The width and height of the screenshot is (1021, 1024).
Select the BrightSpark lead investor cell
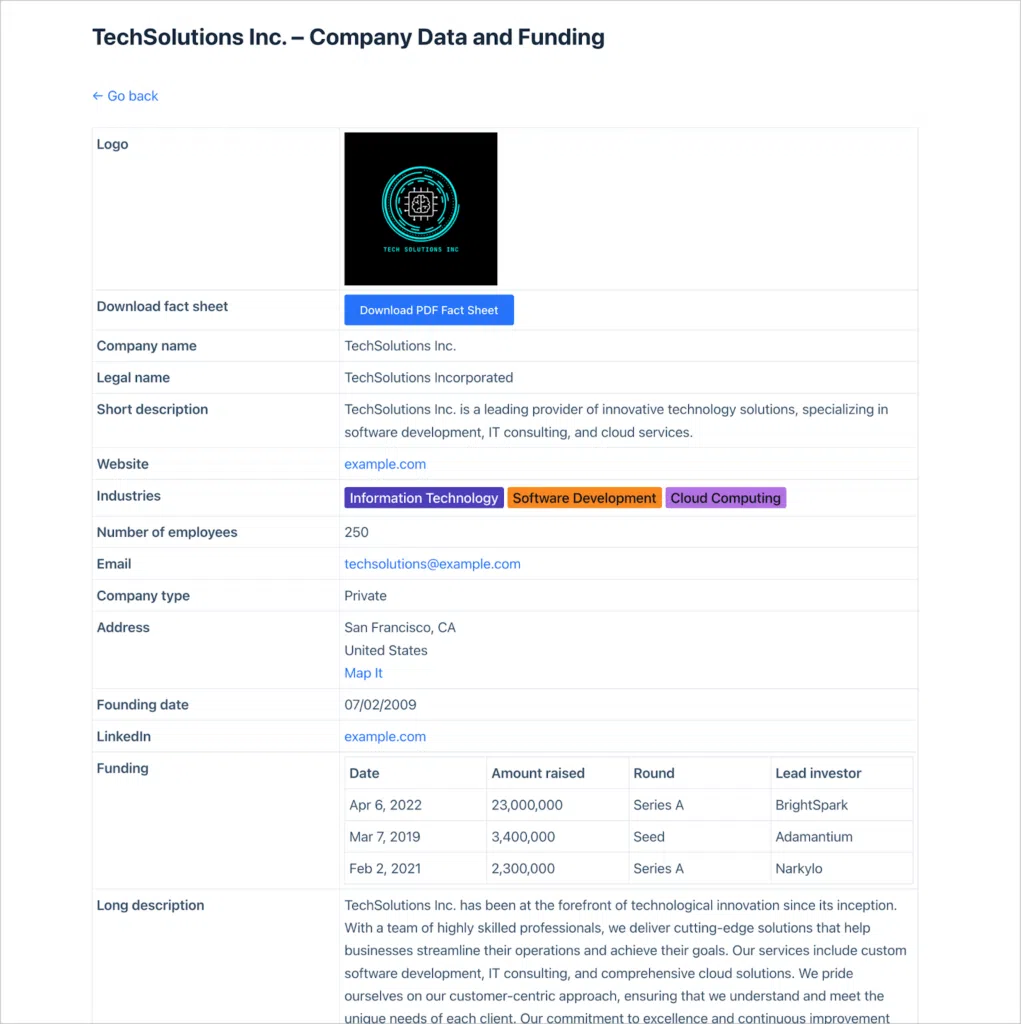tap(812, 805)
